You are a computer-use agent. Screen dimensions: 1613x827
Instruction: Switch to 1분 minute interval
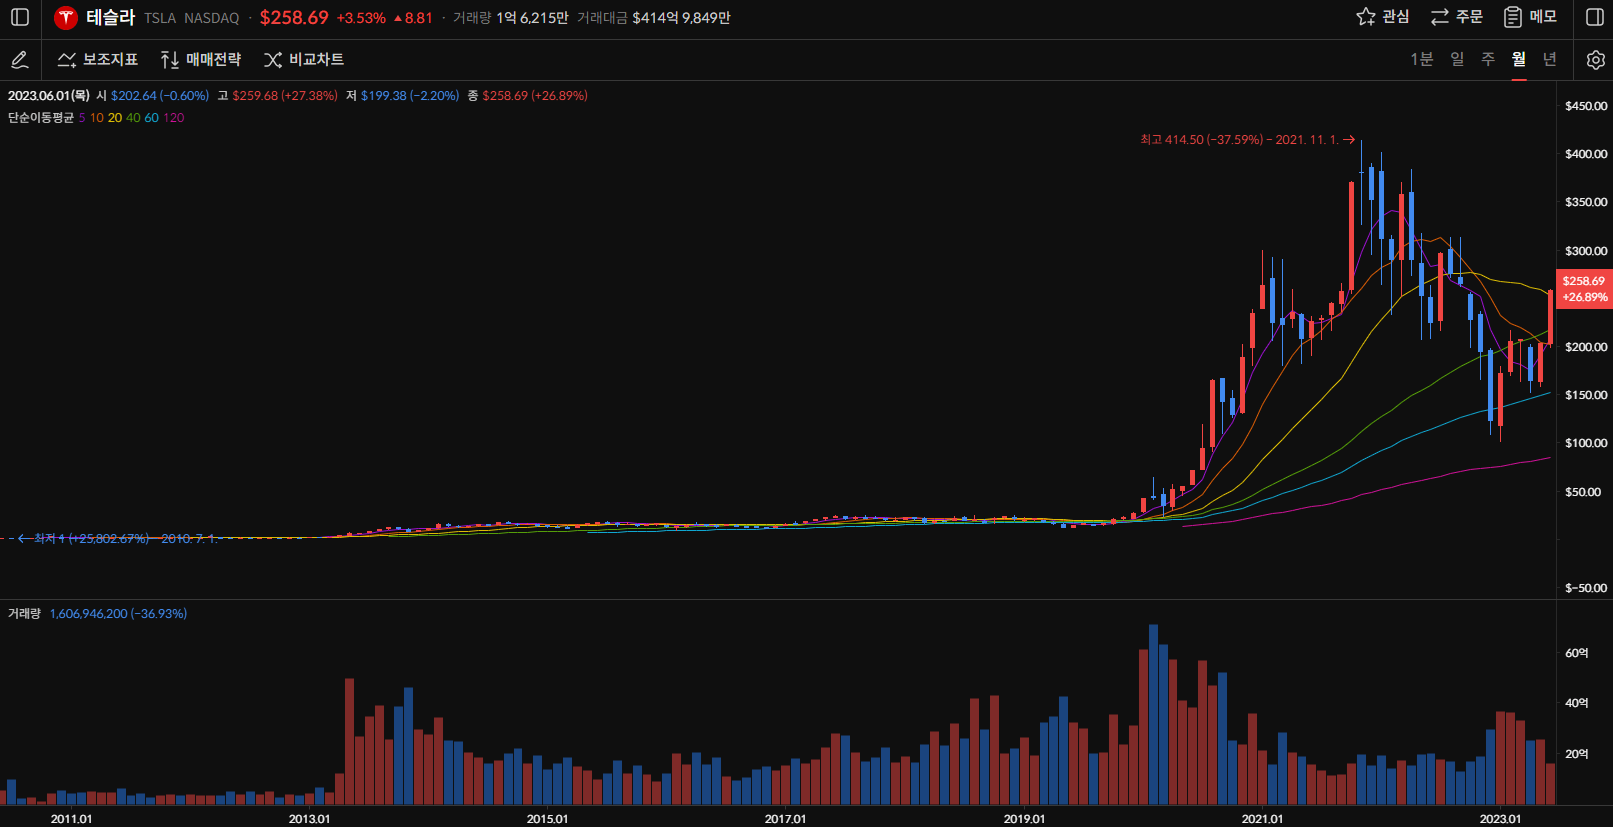tap(1421, 60)
